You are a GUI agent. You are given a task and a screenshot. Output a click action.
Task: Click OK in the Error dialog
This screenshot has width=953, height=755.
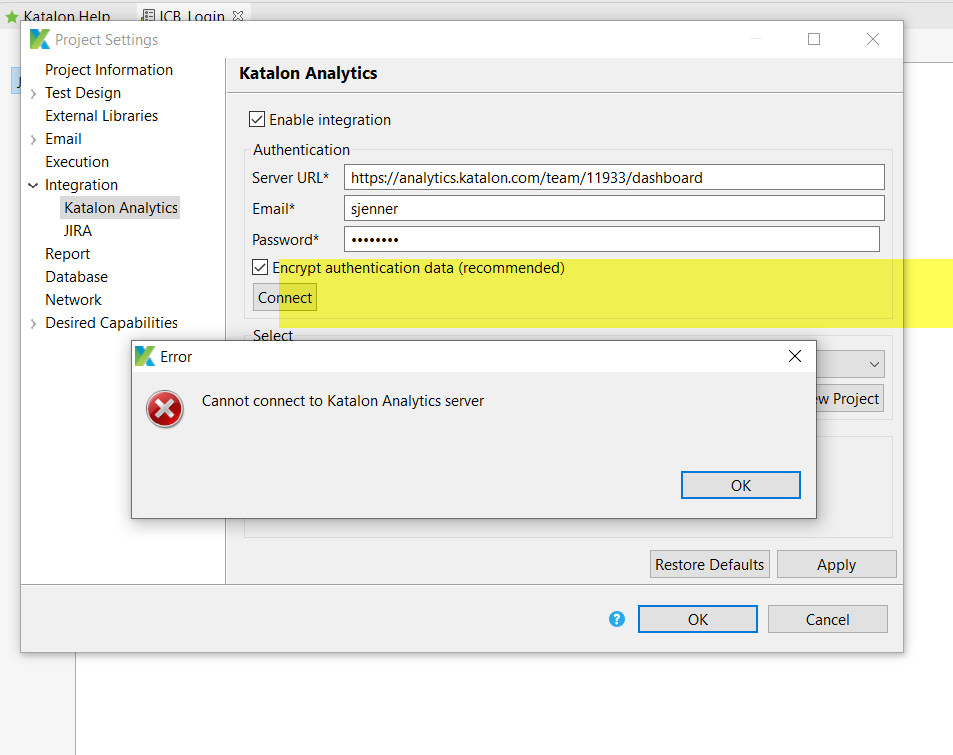pos(740,485)
